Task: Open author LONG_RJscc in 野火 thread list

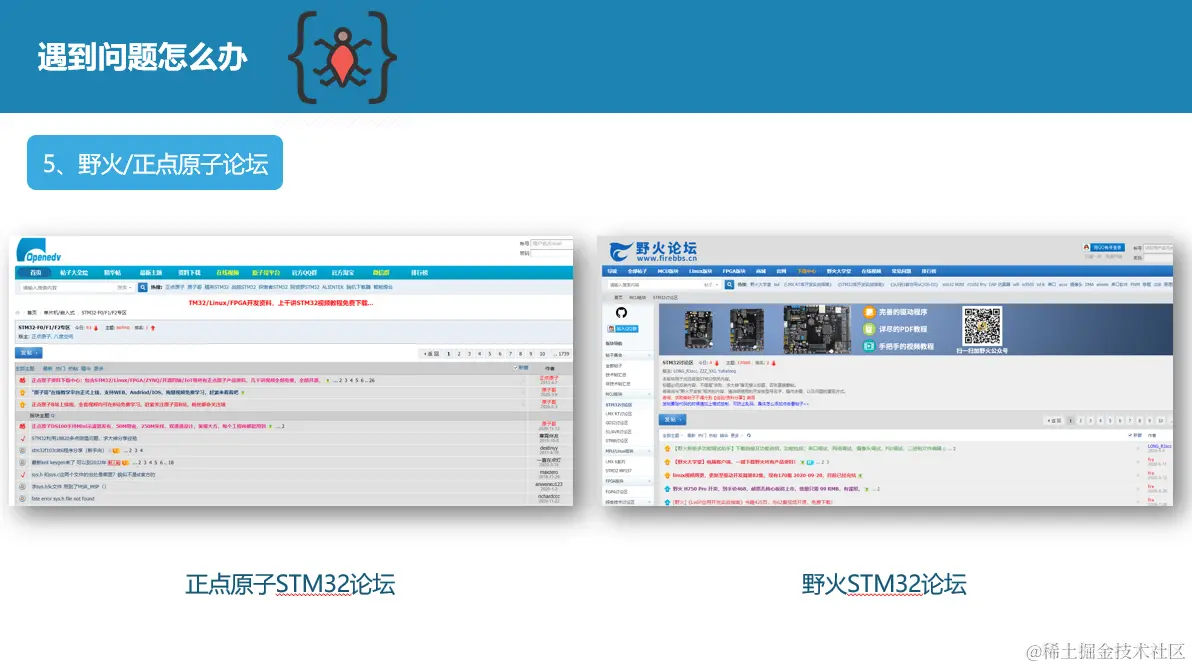Action: pos(1159,446)
